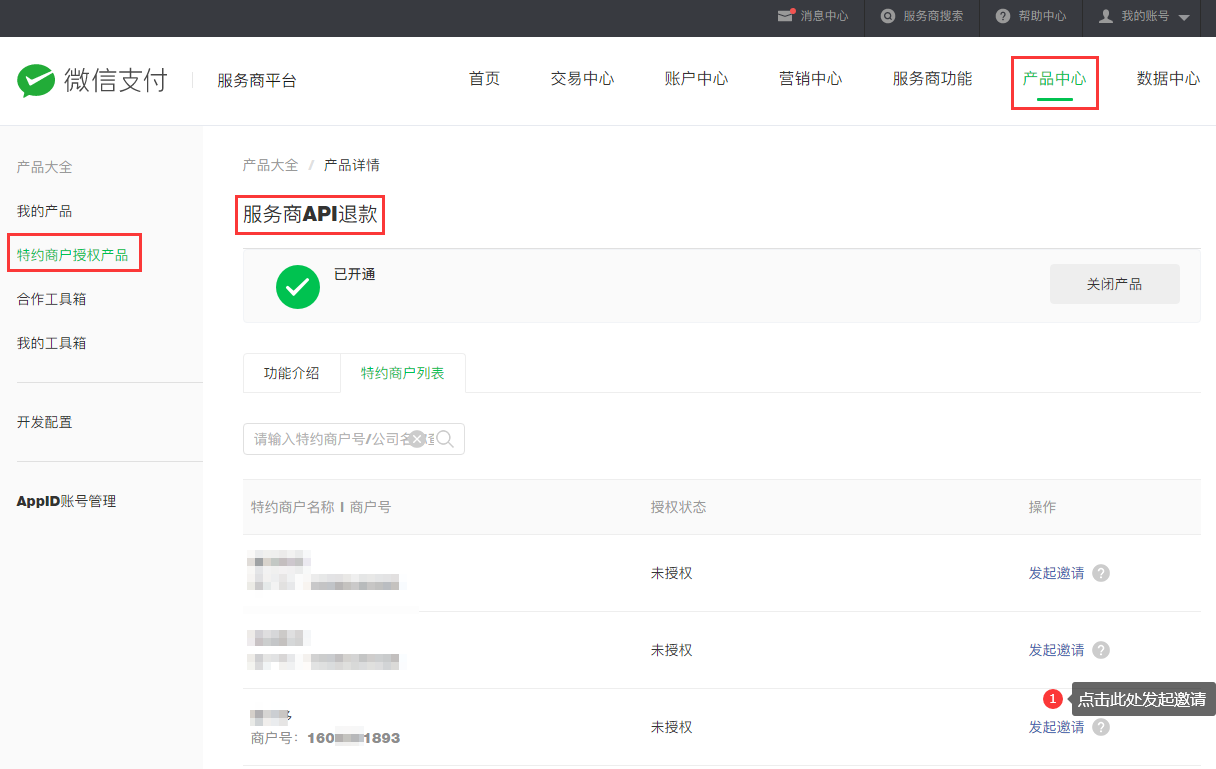This screenshot has width=1216, height=769.
Task: Click 帮助中心 text in top bar
Action: [1042, 16]
